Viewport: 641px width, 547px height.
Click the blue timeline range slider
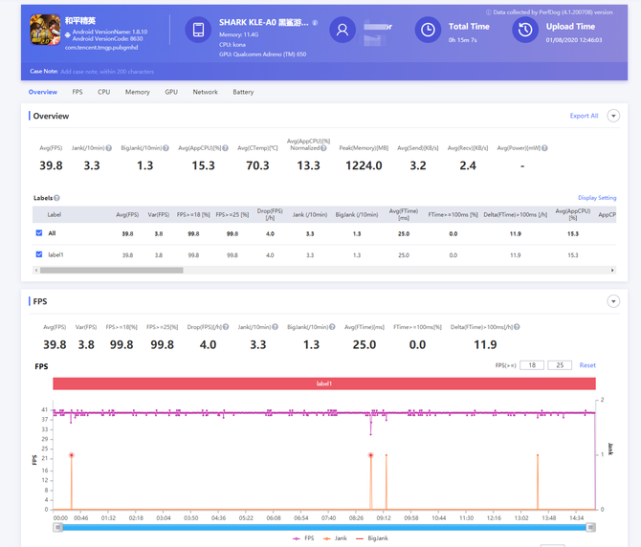pyautogui.click(x=326, y=527)
